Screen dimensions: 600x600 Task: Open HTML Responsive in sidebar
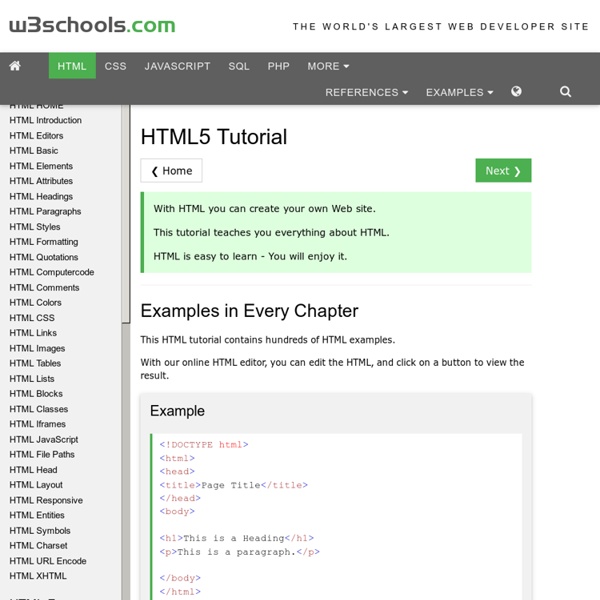(46, 500)
